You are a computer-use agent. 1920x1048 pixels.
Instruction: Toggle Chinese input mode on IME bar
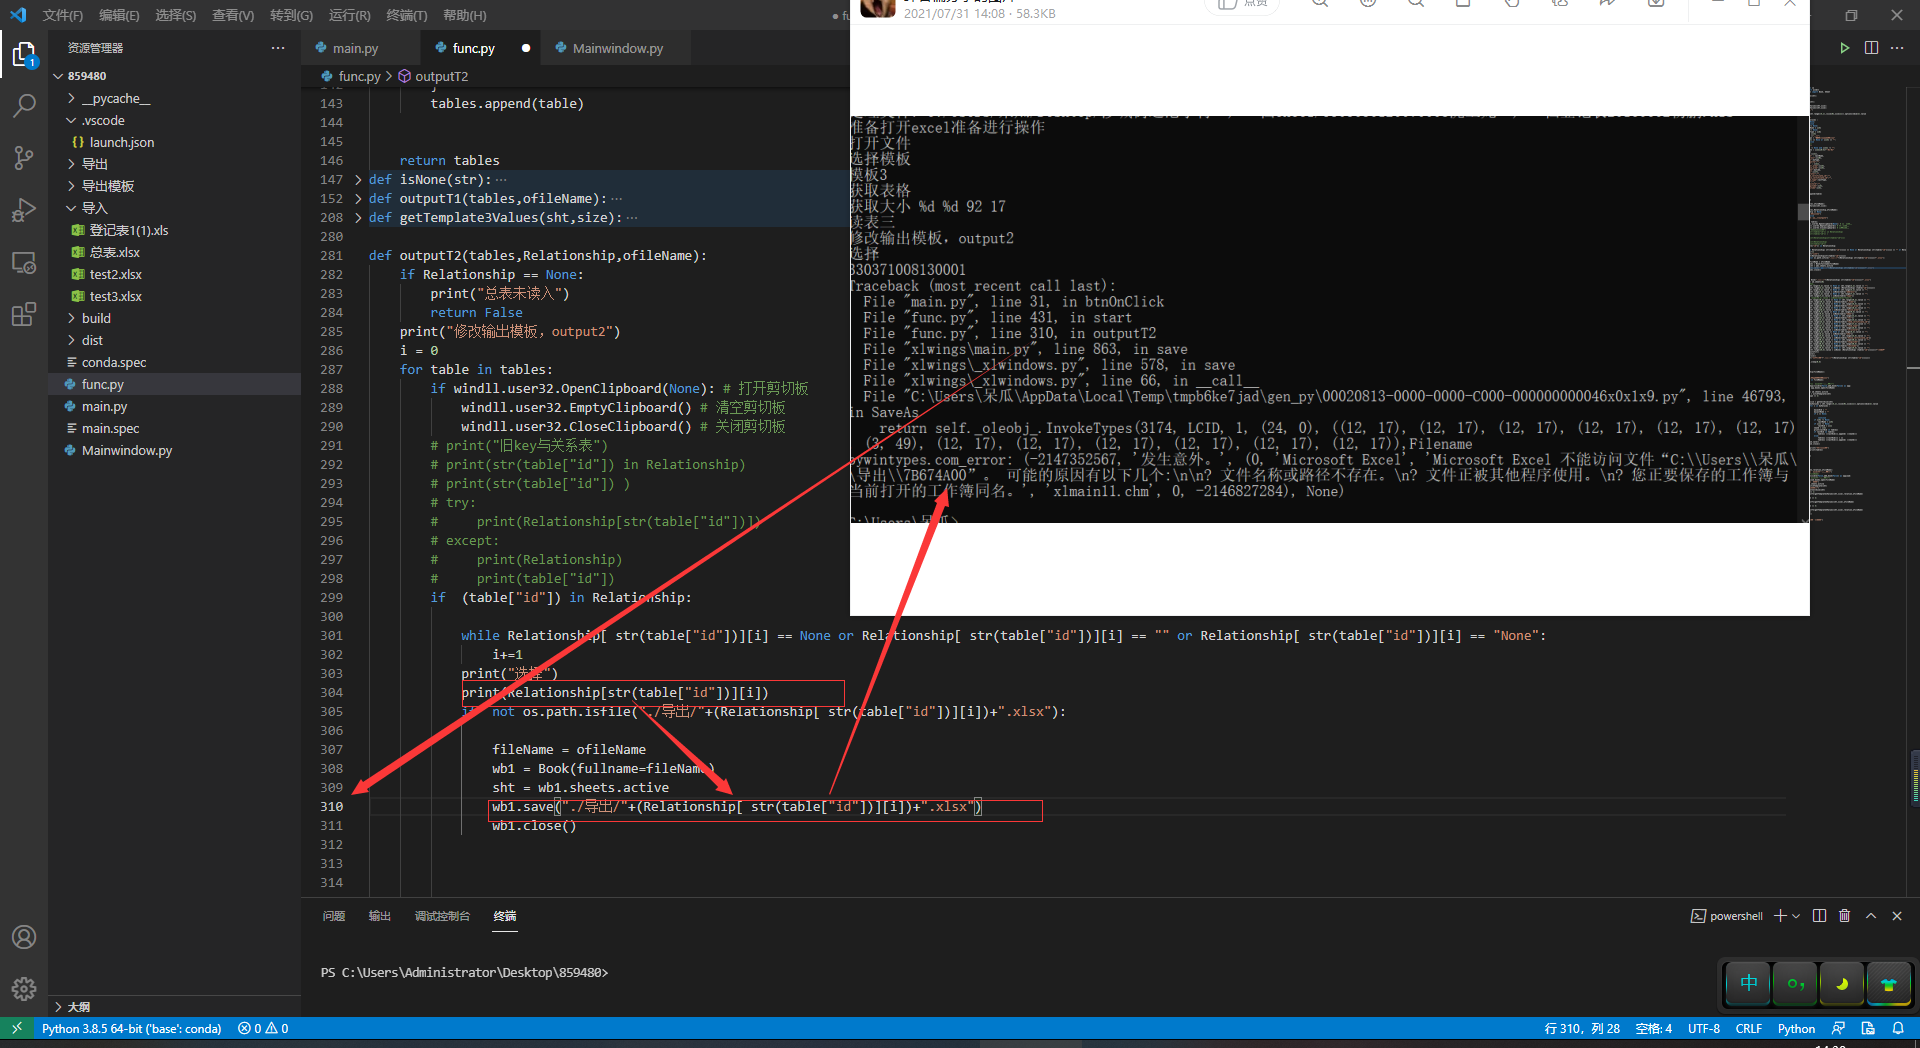point(1749,983)
